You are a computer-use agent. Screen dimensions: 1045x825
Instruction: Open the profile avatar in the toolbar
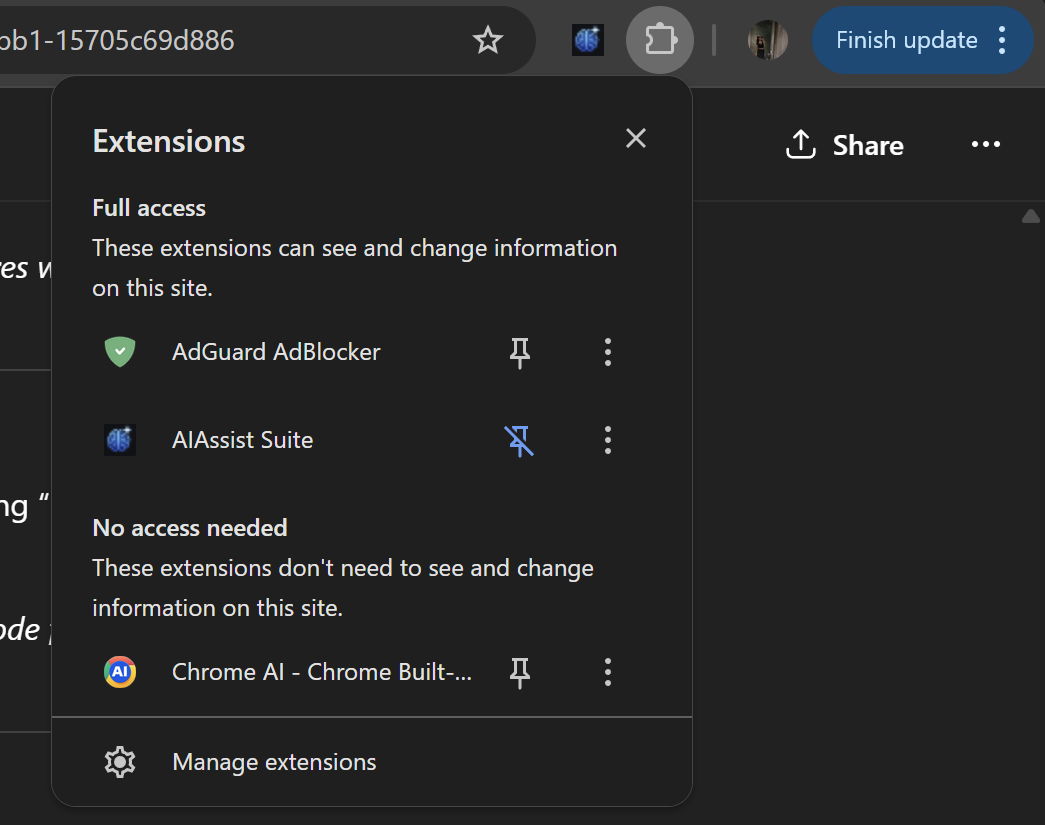pos(767,40)
